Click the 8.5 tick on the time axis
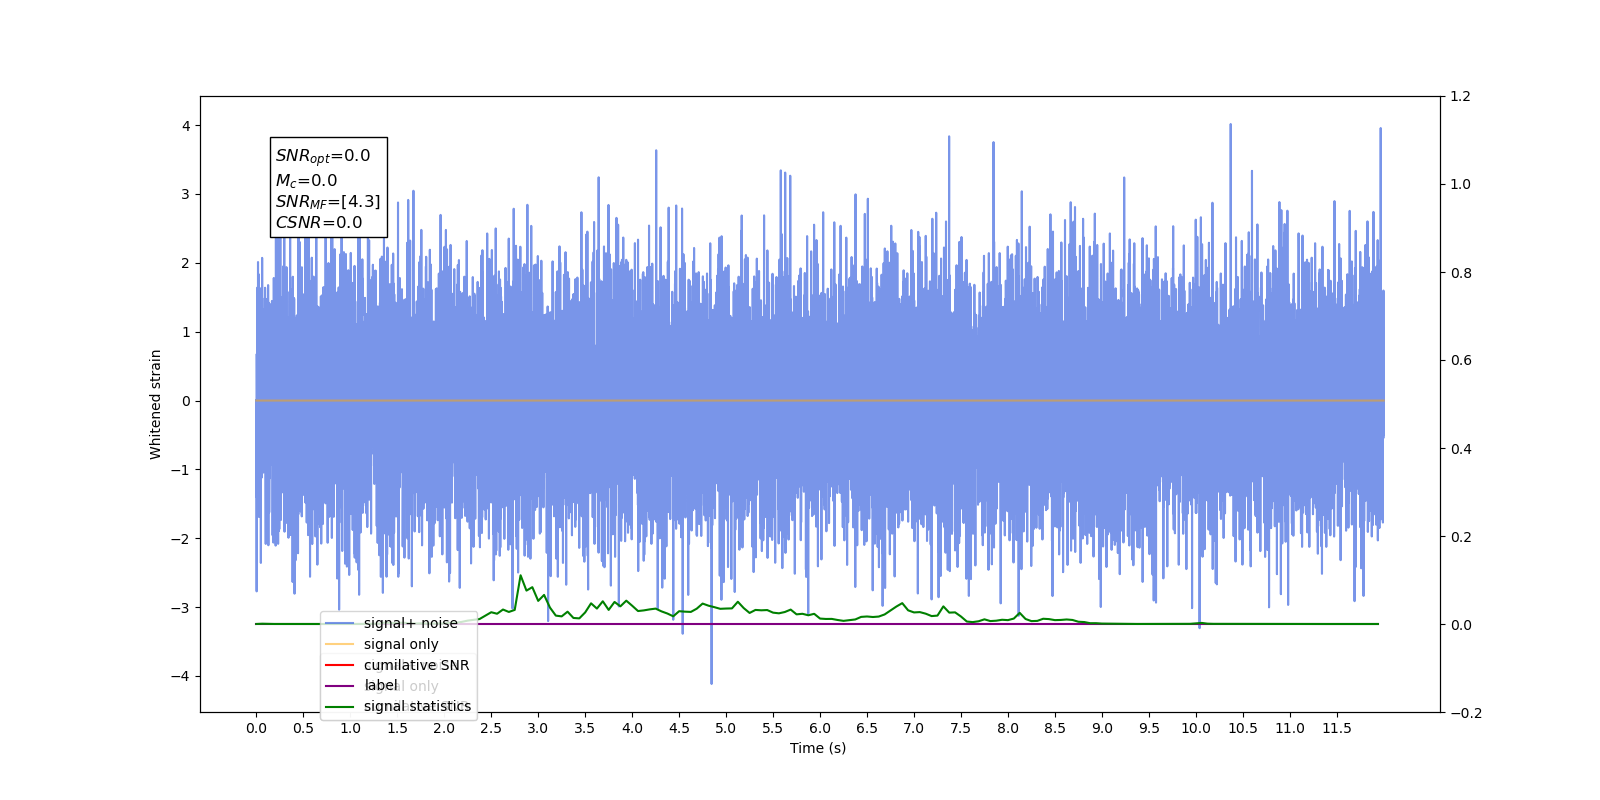 1055,728
